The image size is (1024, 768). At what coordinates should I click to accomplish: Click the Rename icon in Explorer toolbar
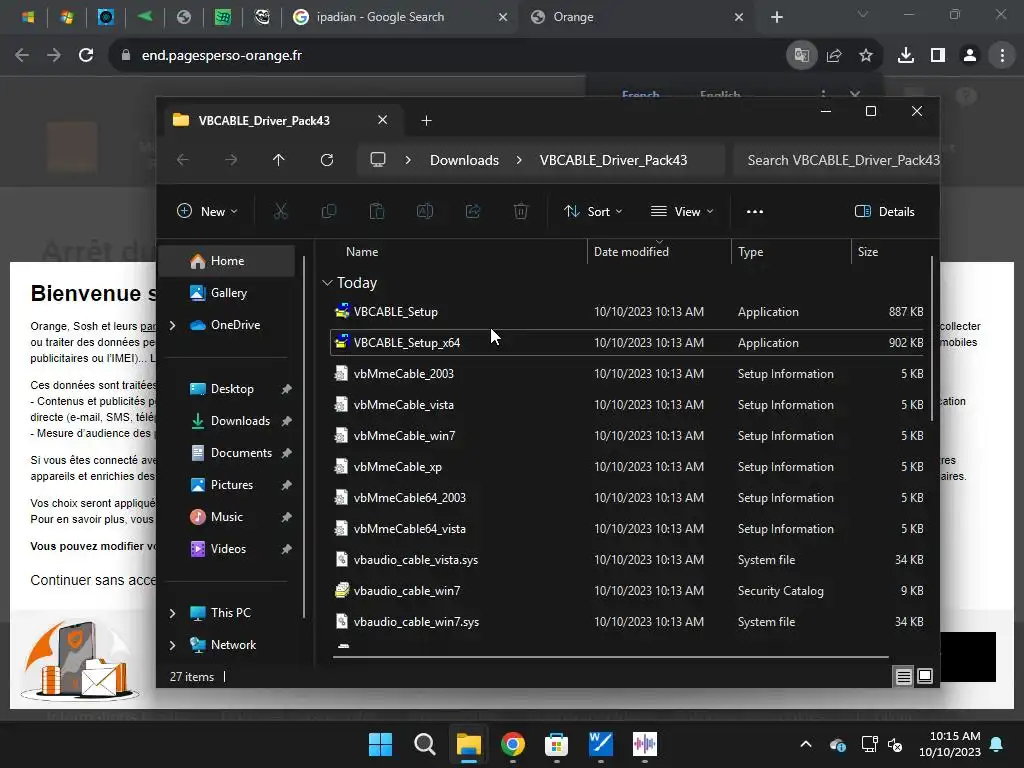[x=424, y=211]
